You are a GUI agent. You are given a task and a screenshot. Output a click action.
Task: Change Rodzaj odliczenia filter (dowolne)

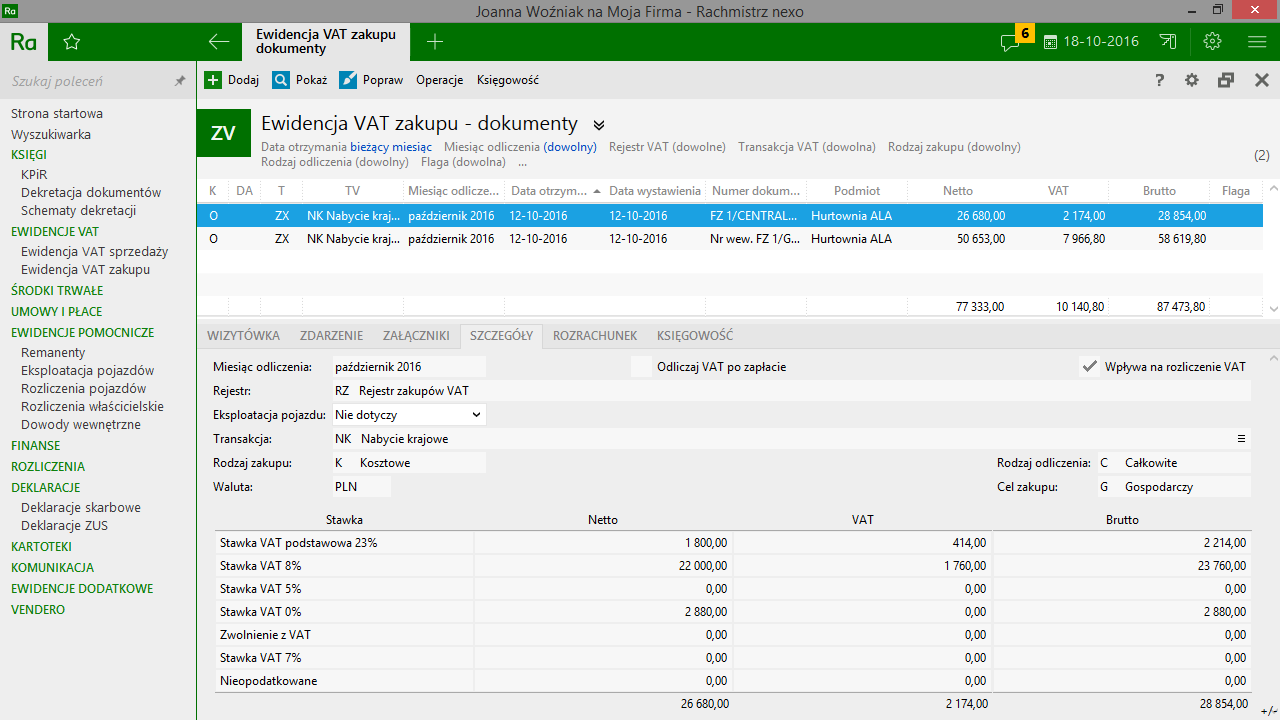pos(382,162)
